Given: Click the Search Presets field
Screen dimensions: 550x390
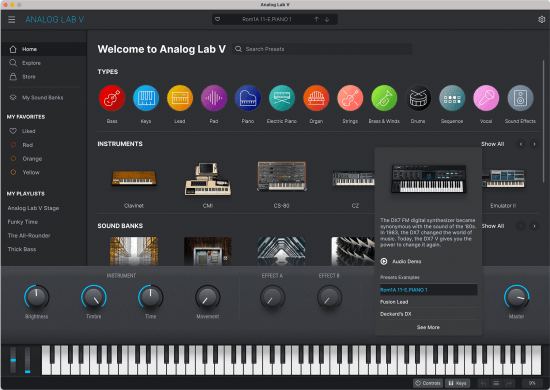Looking at the screenshot, I should [x=322, y=49].
